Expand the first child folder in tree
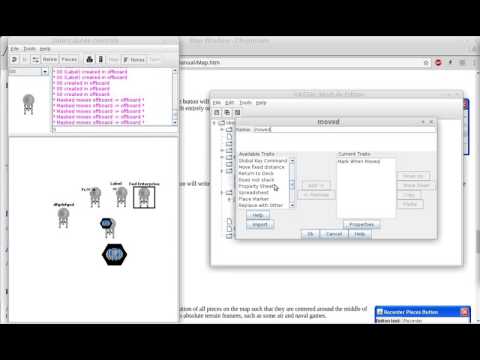This screenshot has height=360, width=480. pyautogui.click(x=222, y=129)
